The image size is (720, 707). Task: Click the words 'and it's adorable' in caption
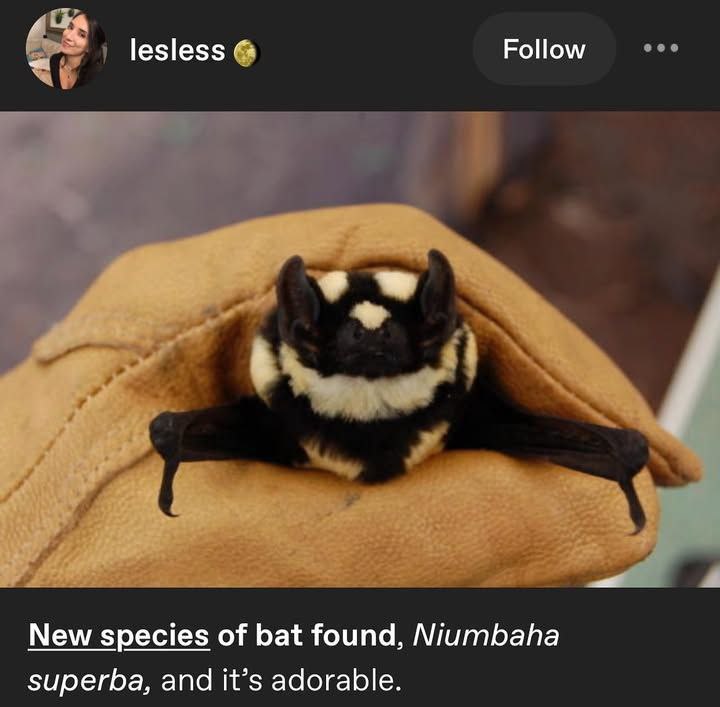coord(281,680)
